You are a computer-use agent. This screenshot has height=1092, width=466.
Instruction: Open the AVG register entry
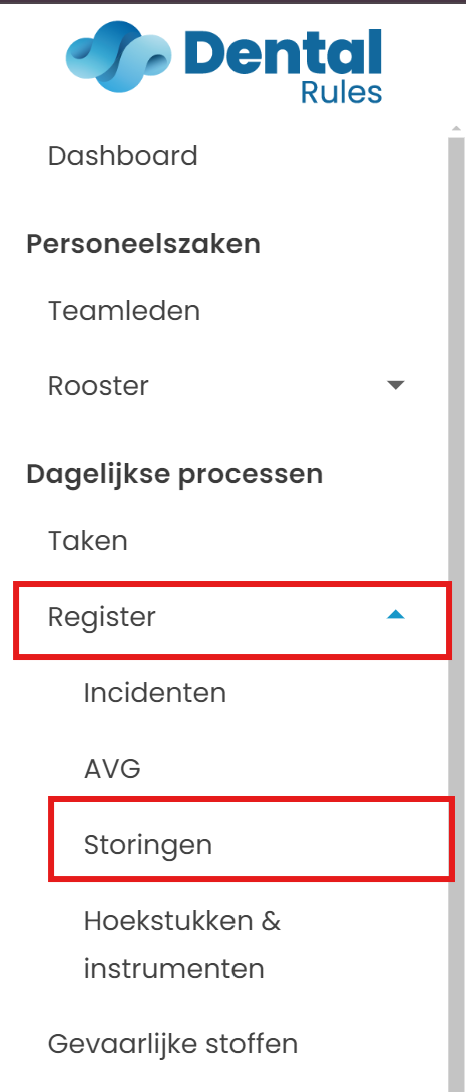point(112,769)
